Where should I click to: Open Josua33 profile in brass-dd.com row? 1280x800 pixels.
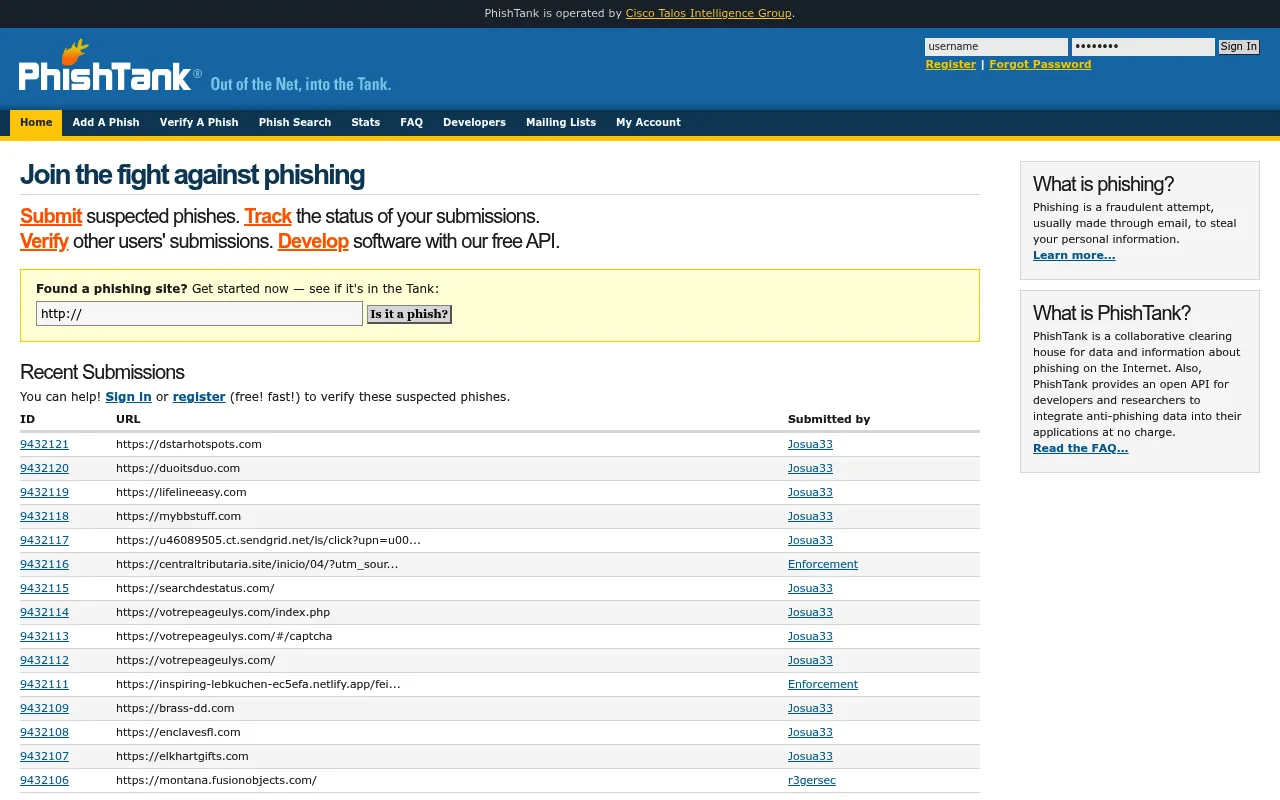pos(810,708)
